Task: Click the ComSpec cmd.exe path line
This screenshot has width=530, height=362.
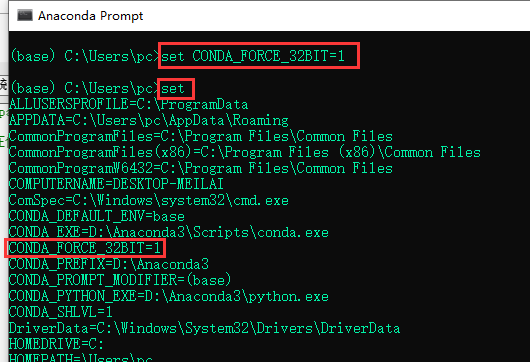Action: point(149,200)
